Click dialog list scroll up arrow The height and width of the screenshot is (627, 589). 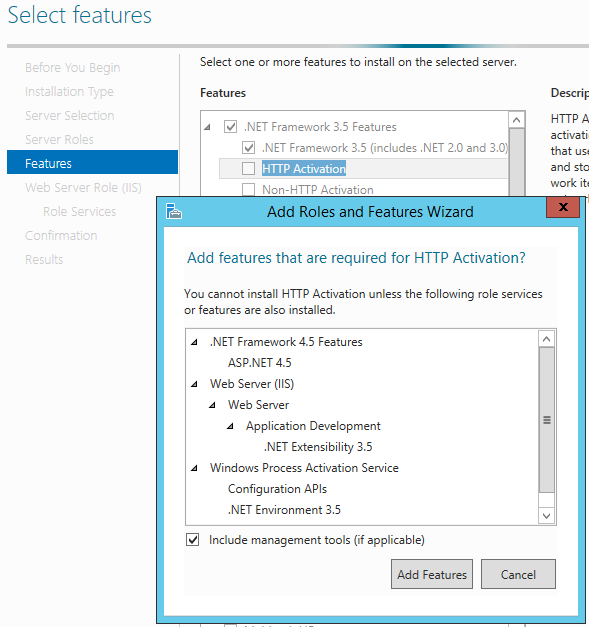[x=547, y=339]
